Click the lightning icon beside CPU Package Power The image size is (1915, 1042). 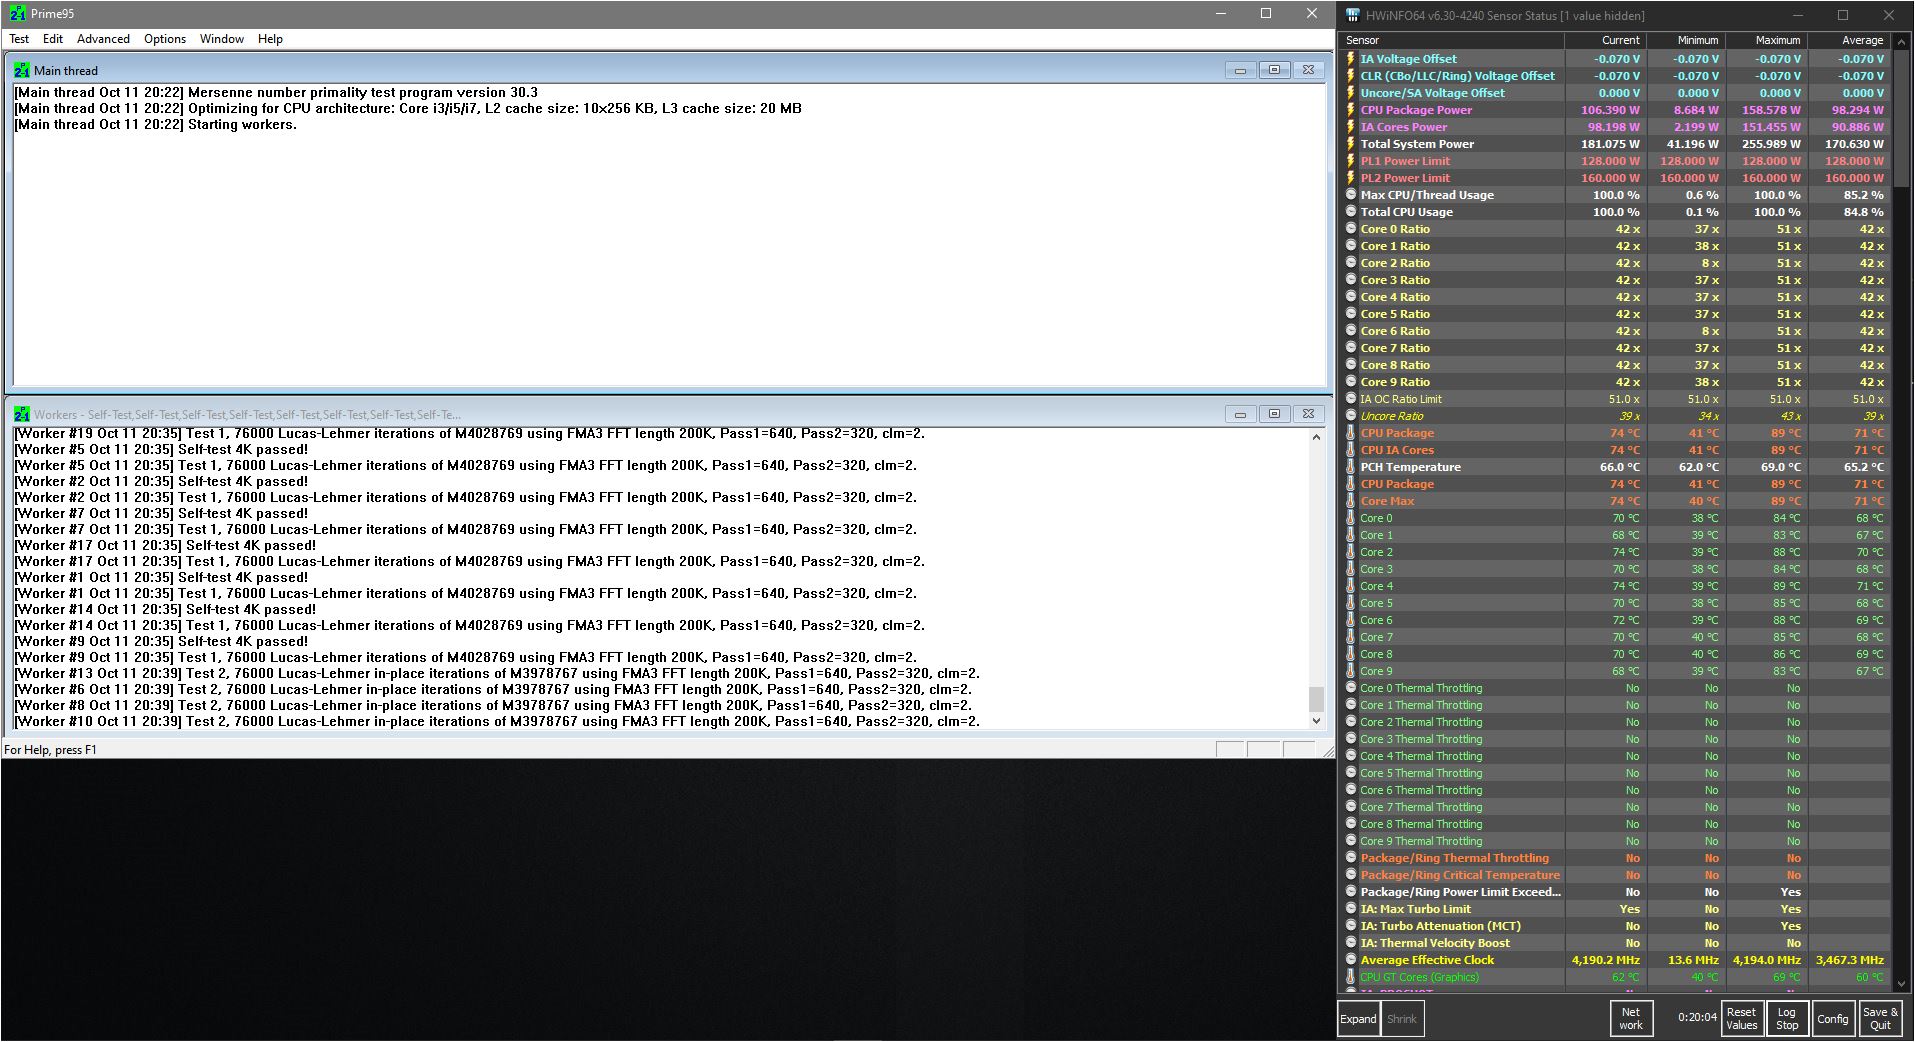coord(1351,110)
